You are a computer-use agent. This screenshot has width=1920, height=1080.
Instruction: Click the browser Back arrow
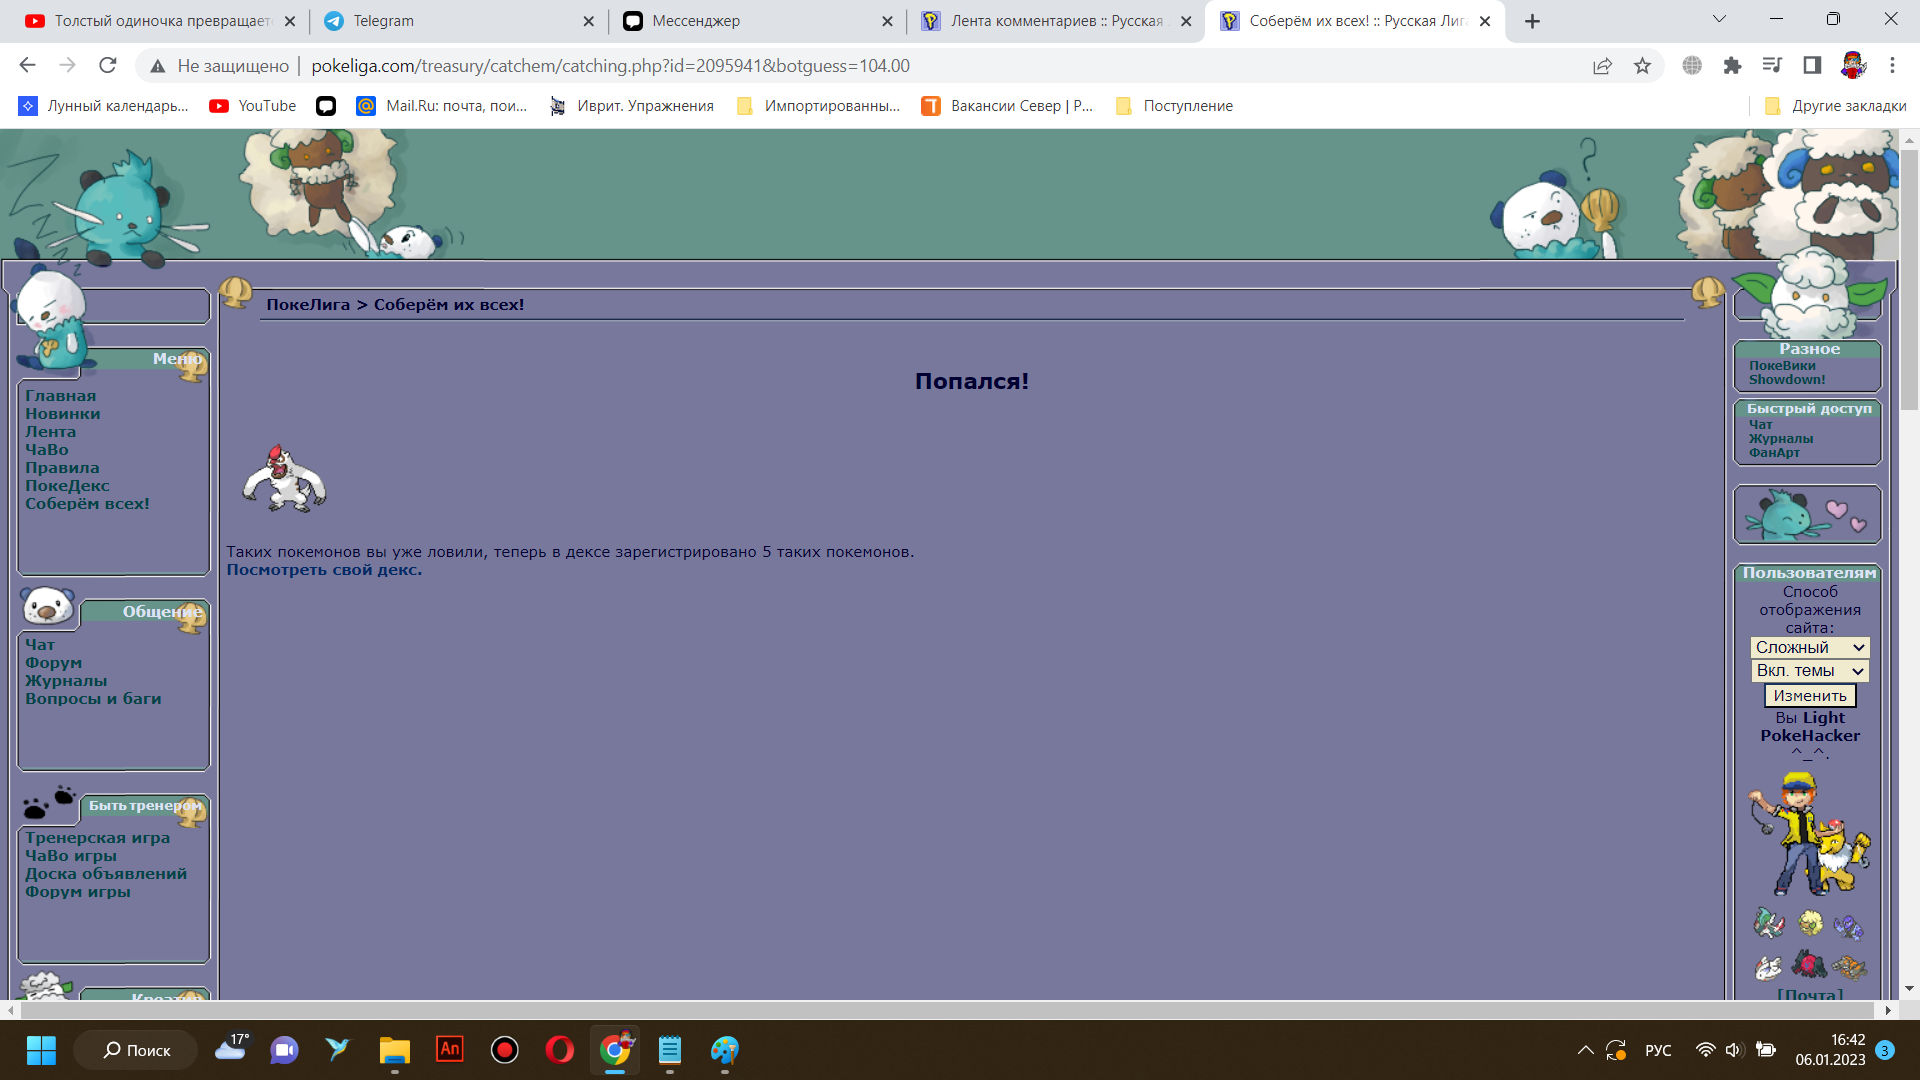click(27, 65)
